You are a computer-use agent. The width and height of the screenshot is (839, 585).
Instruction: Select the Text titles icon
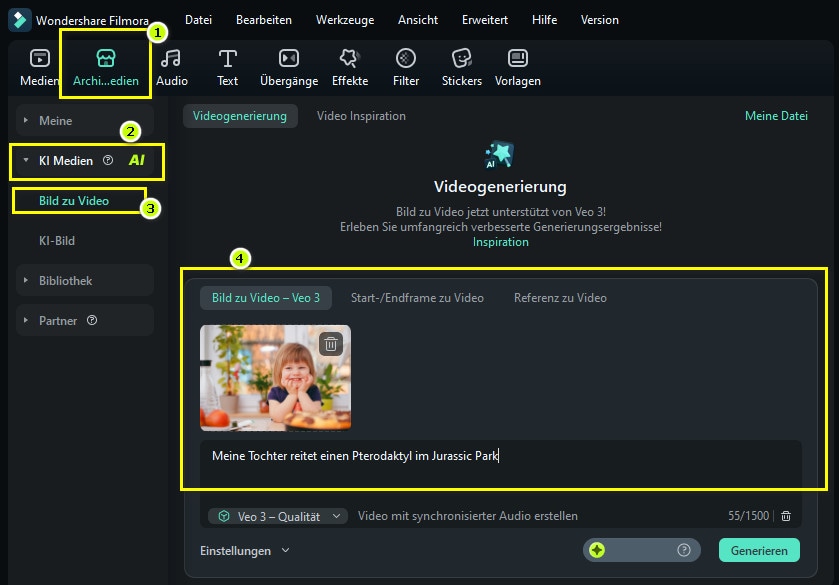(x=227, y=58)
